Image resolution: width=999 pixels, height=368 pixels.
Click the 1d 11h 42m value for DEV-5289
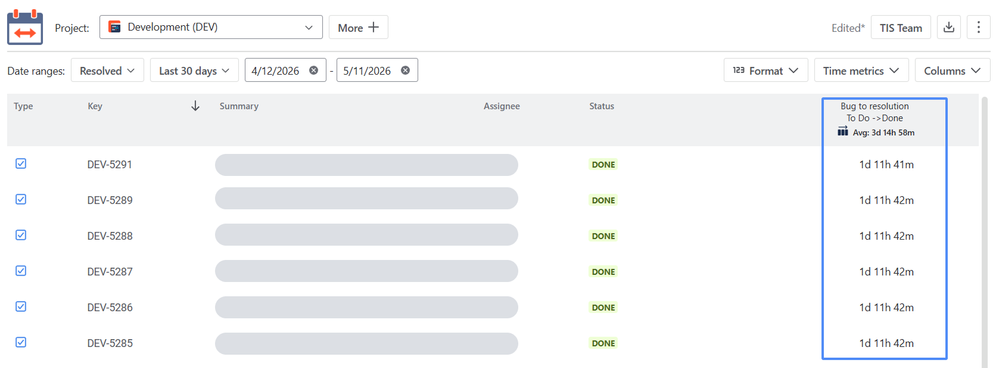click(886, 201)
